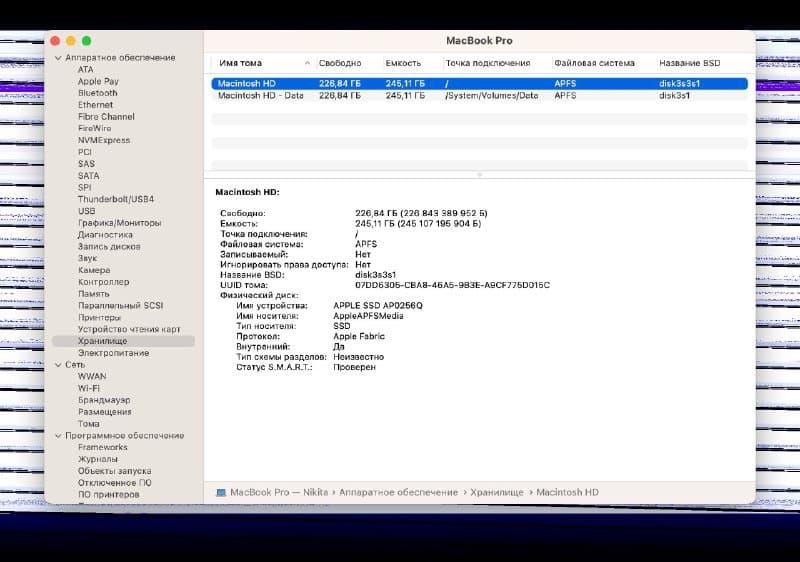Open Электропитание section
Screen dimensions: 800x562
[x=113, y=353]
